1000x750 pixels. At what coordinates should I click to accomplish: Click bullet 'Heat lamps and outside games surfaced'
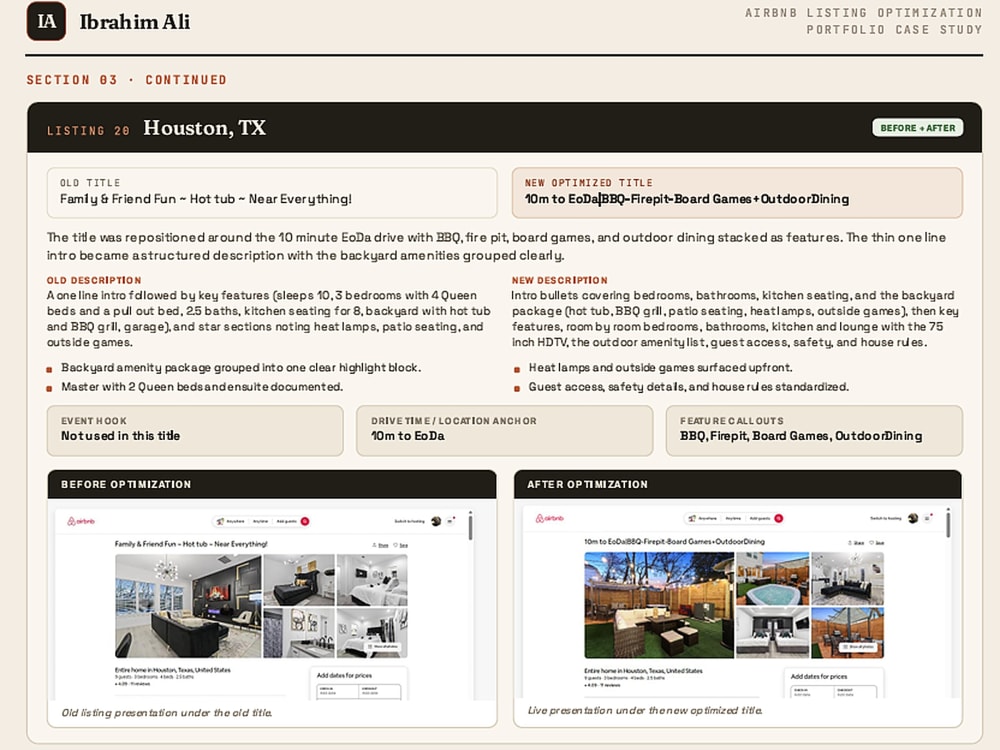(660, 367)
